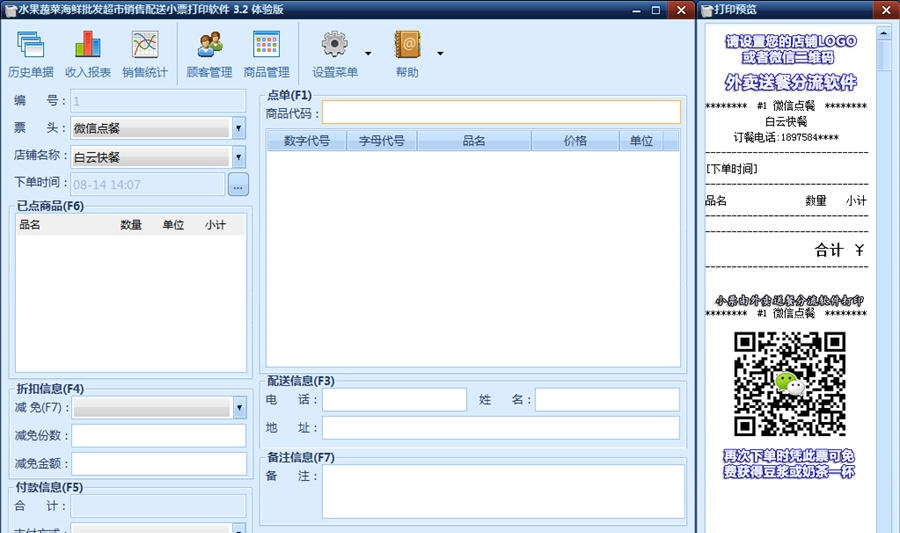Click the 姓名 input field
Viewport: 900px width, 533px height.
coord(607,400)
